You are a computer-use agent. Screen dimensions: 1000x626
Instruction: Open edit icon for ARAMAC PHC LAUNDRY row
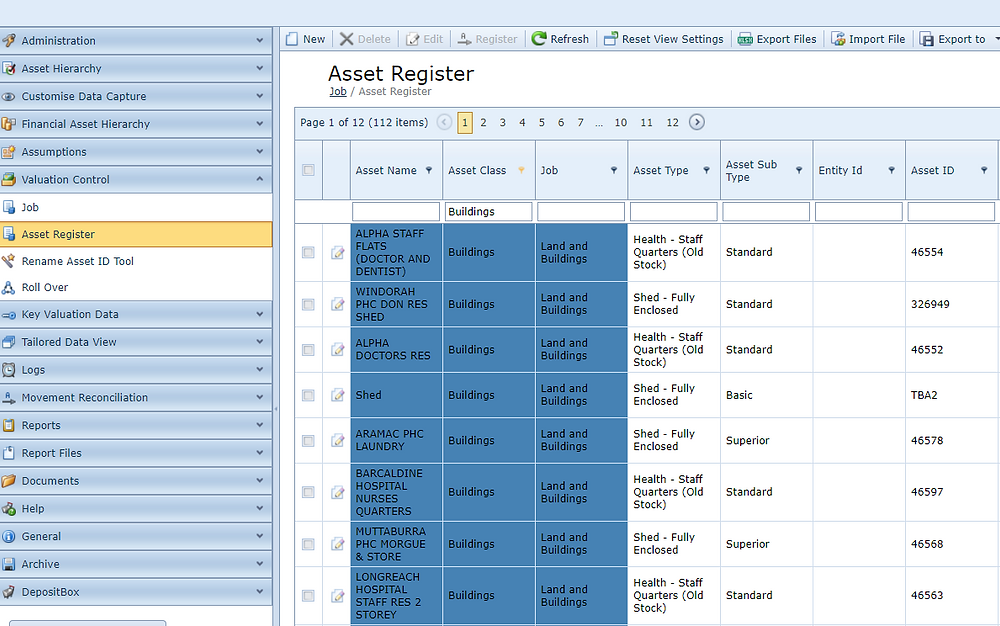(x=337, y=440)
